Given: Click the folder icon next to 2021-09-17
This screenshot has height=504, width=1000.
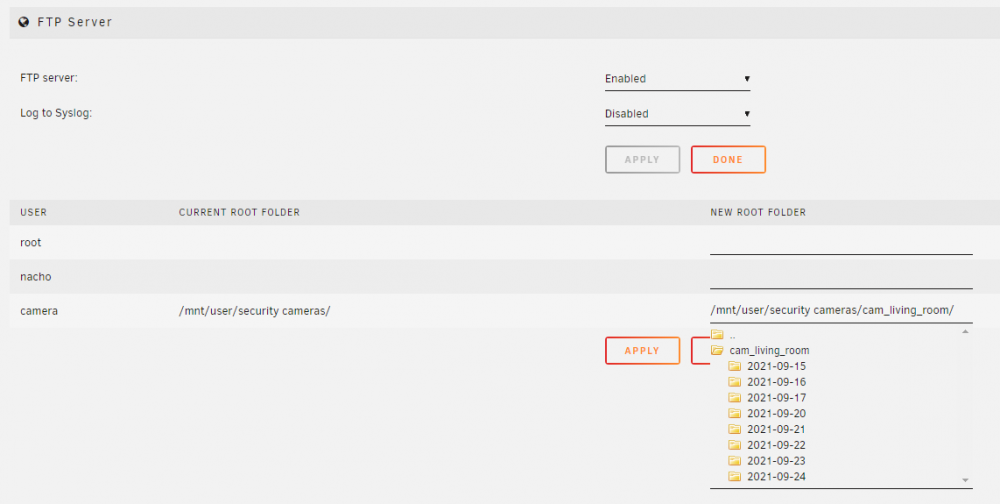Looking at the screenshot, I should (x=735, y=397).
